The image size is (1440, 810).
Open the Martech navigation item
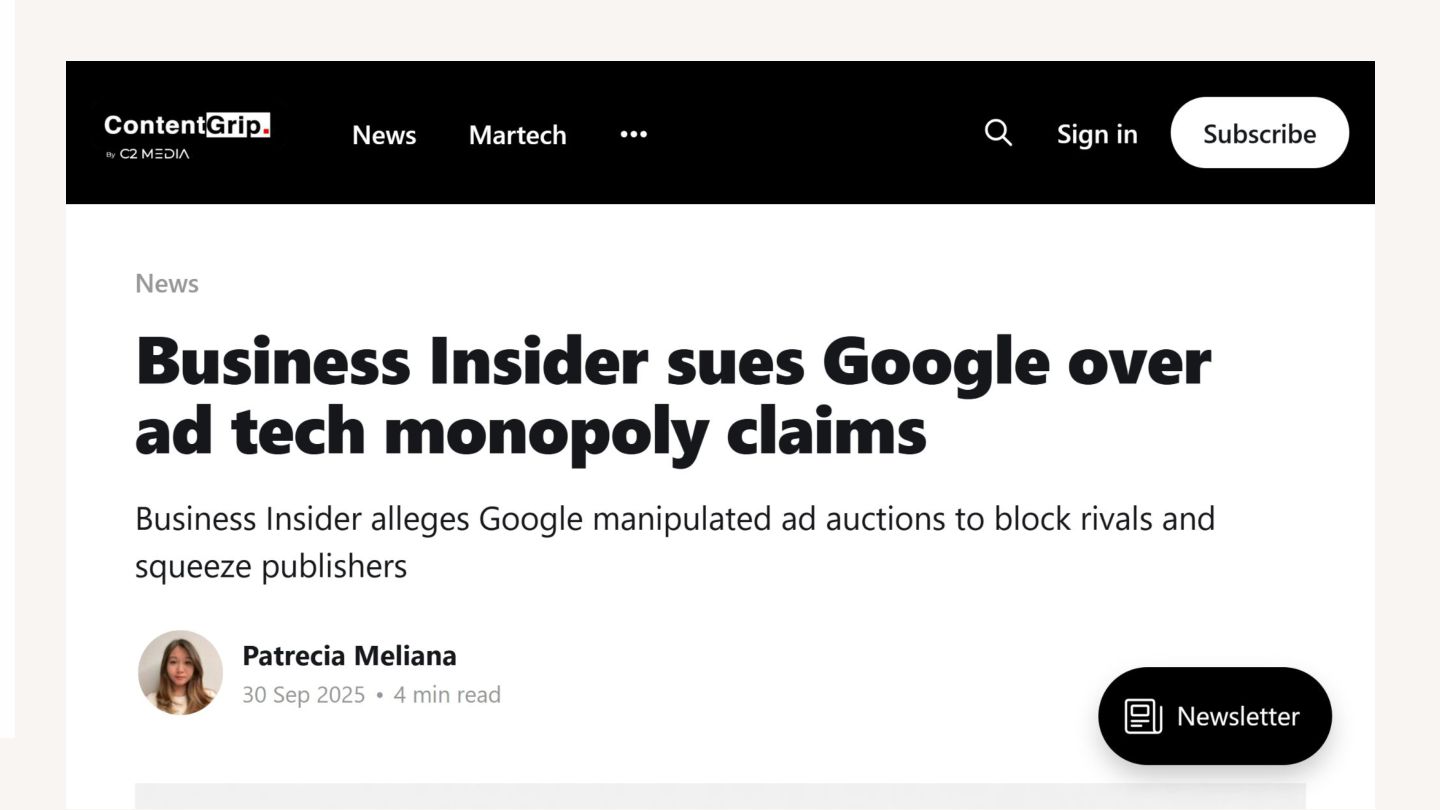[x=517, y=135]
